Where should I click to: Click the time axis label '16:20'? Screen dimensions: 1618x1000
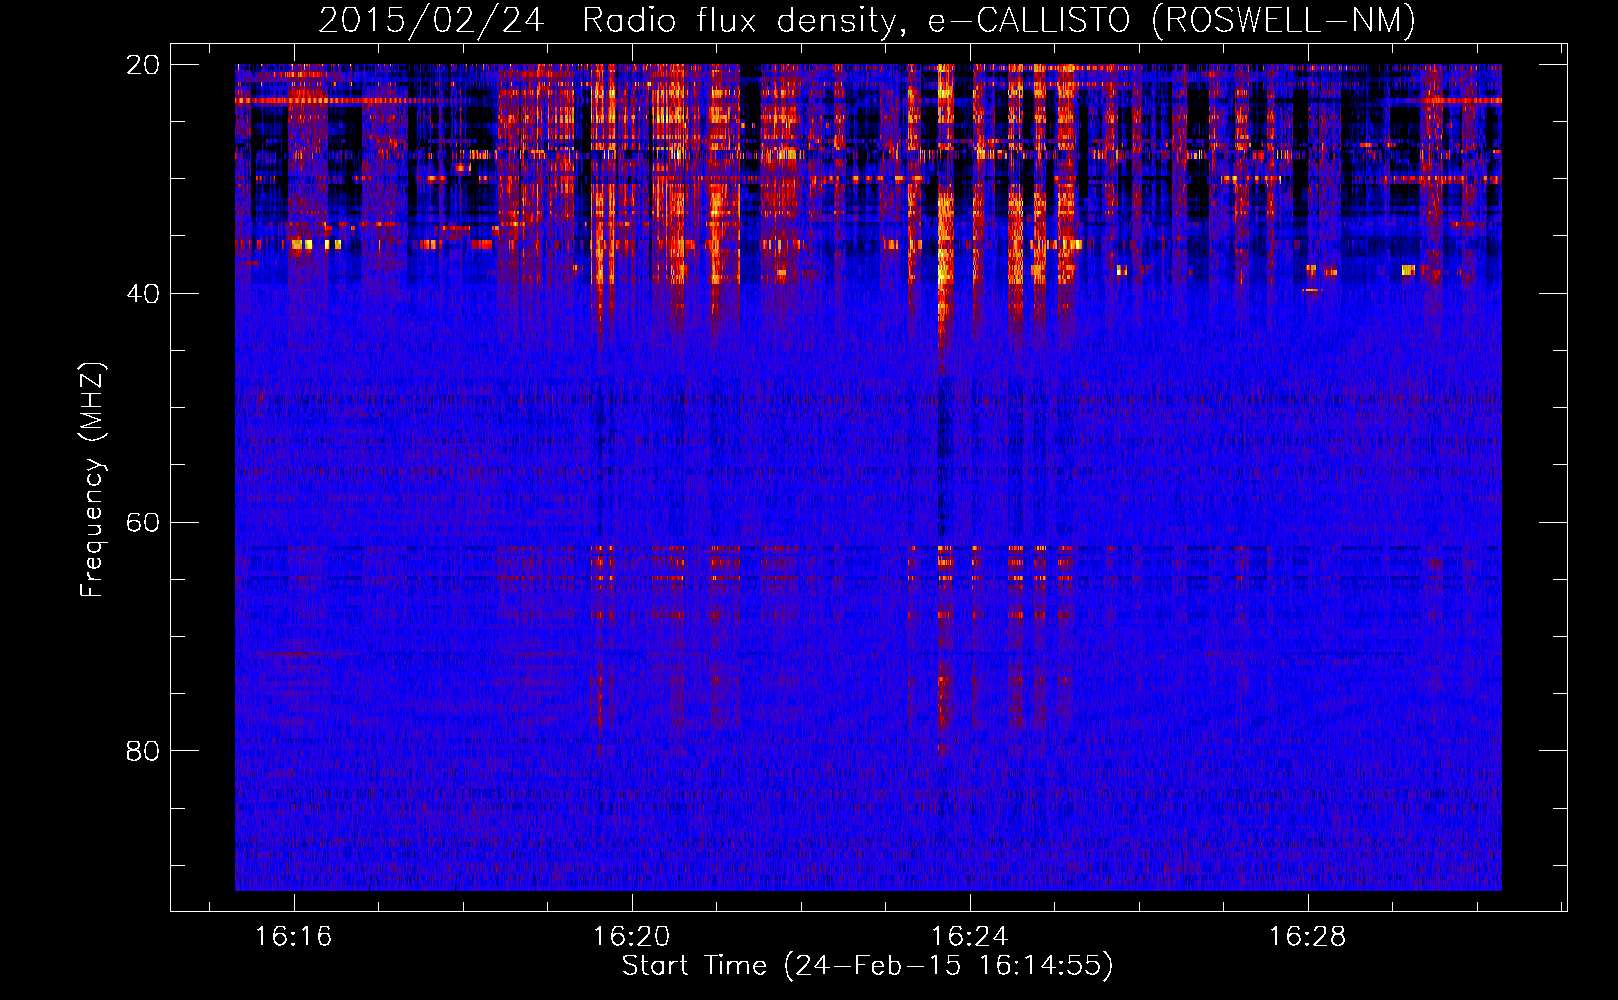[631, 936]
